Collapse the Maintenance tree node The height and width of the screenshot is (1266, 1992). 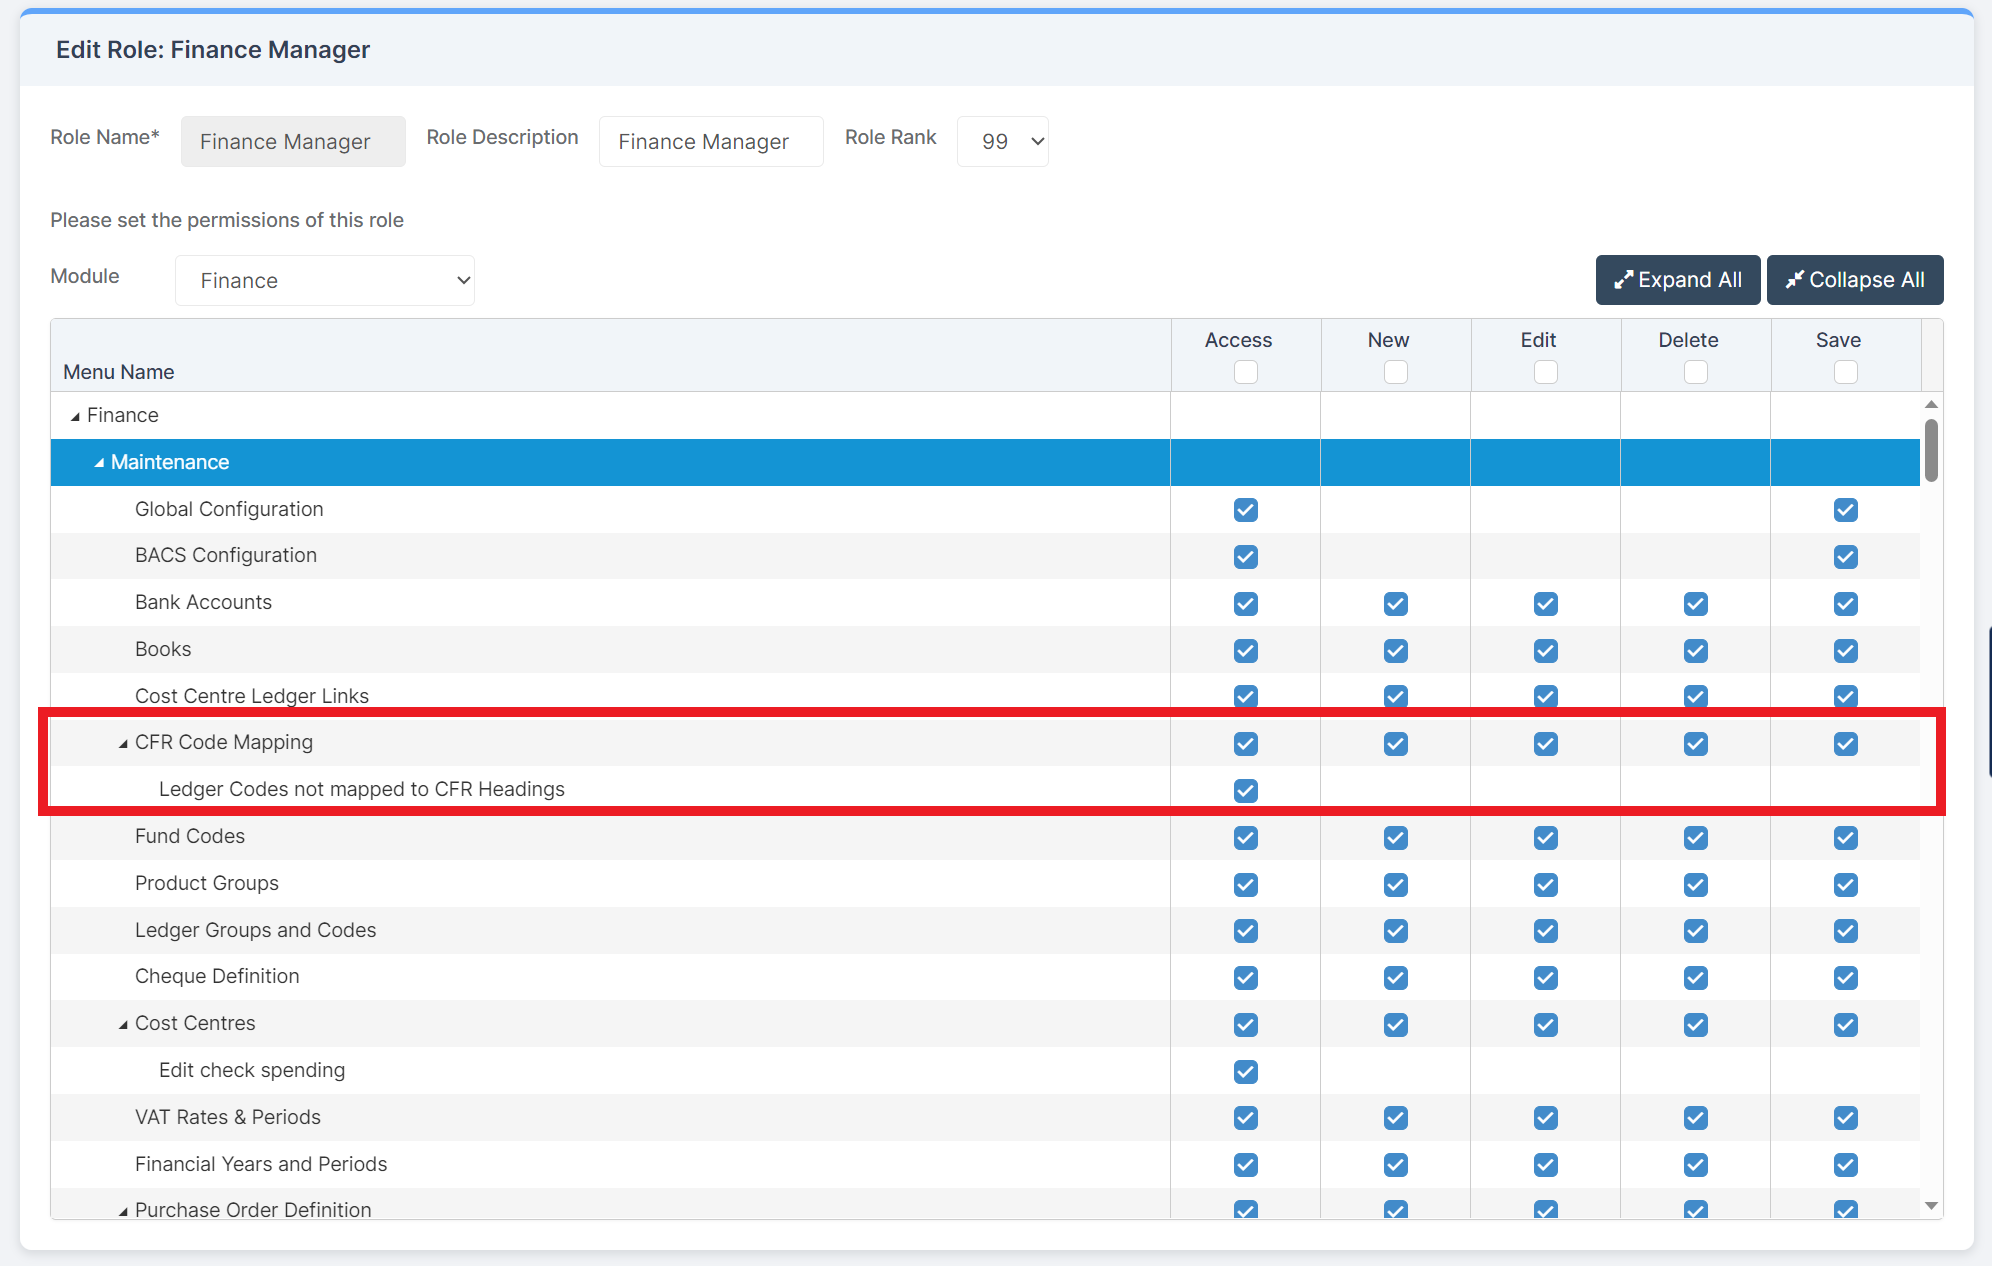click(x=99, y=463)
